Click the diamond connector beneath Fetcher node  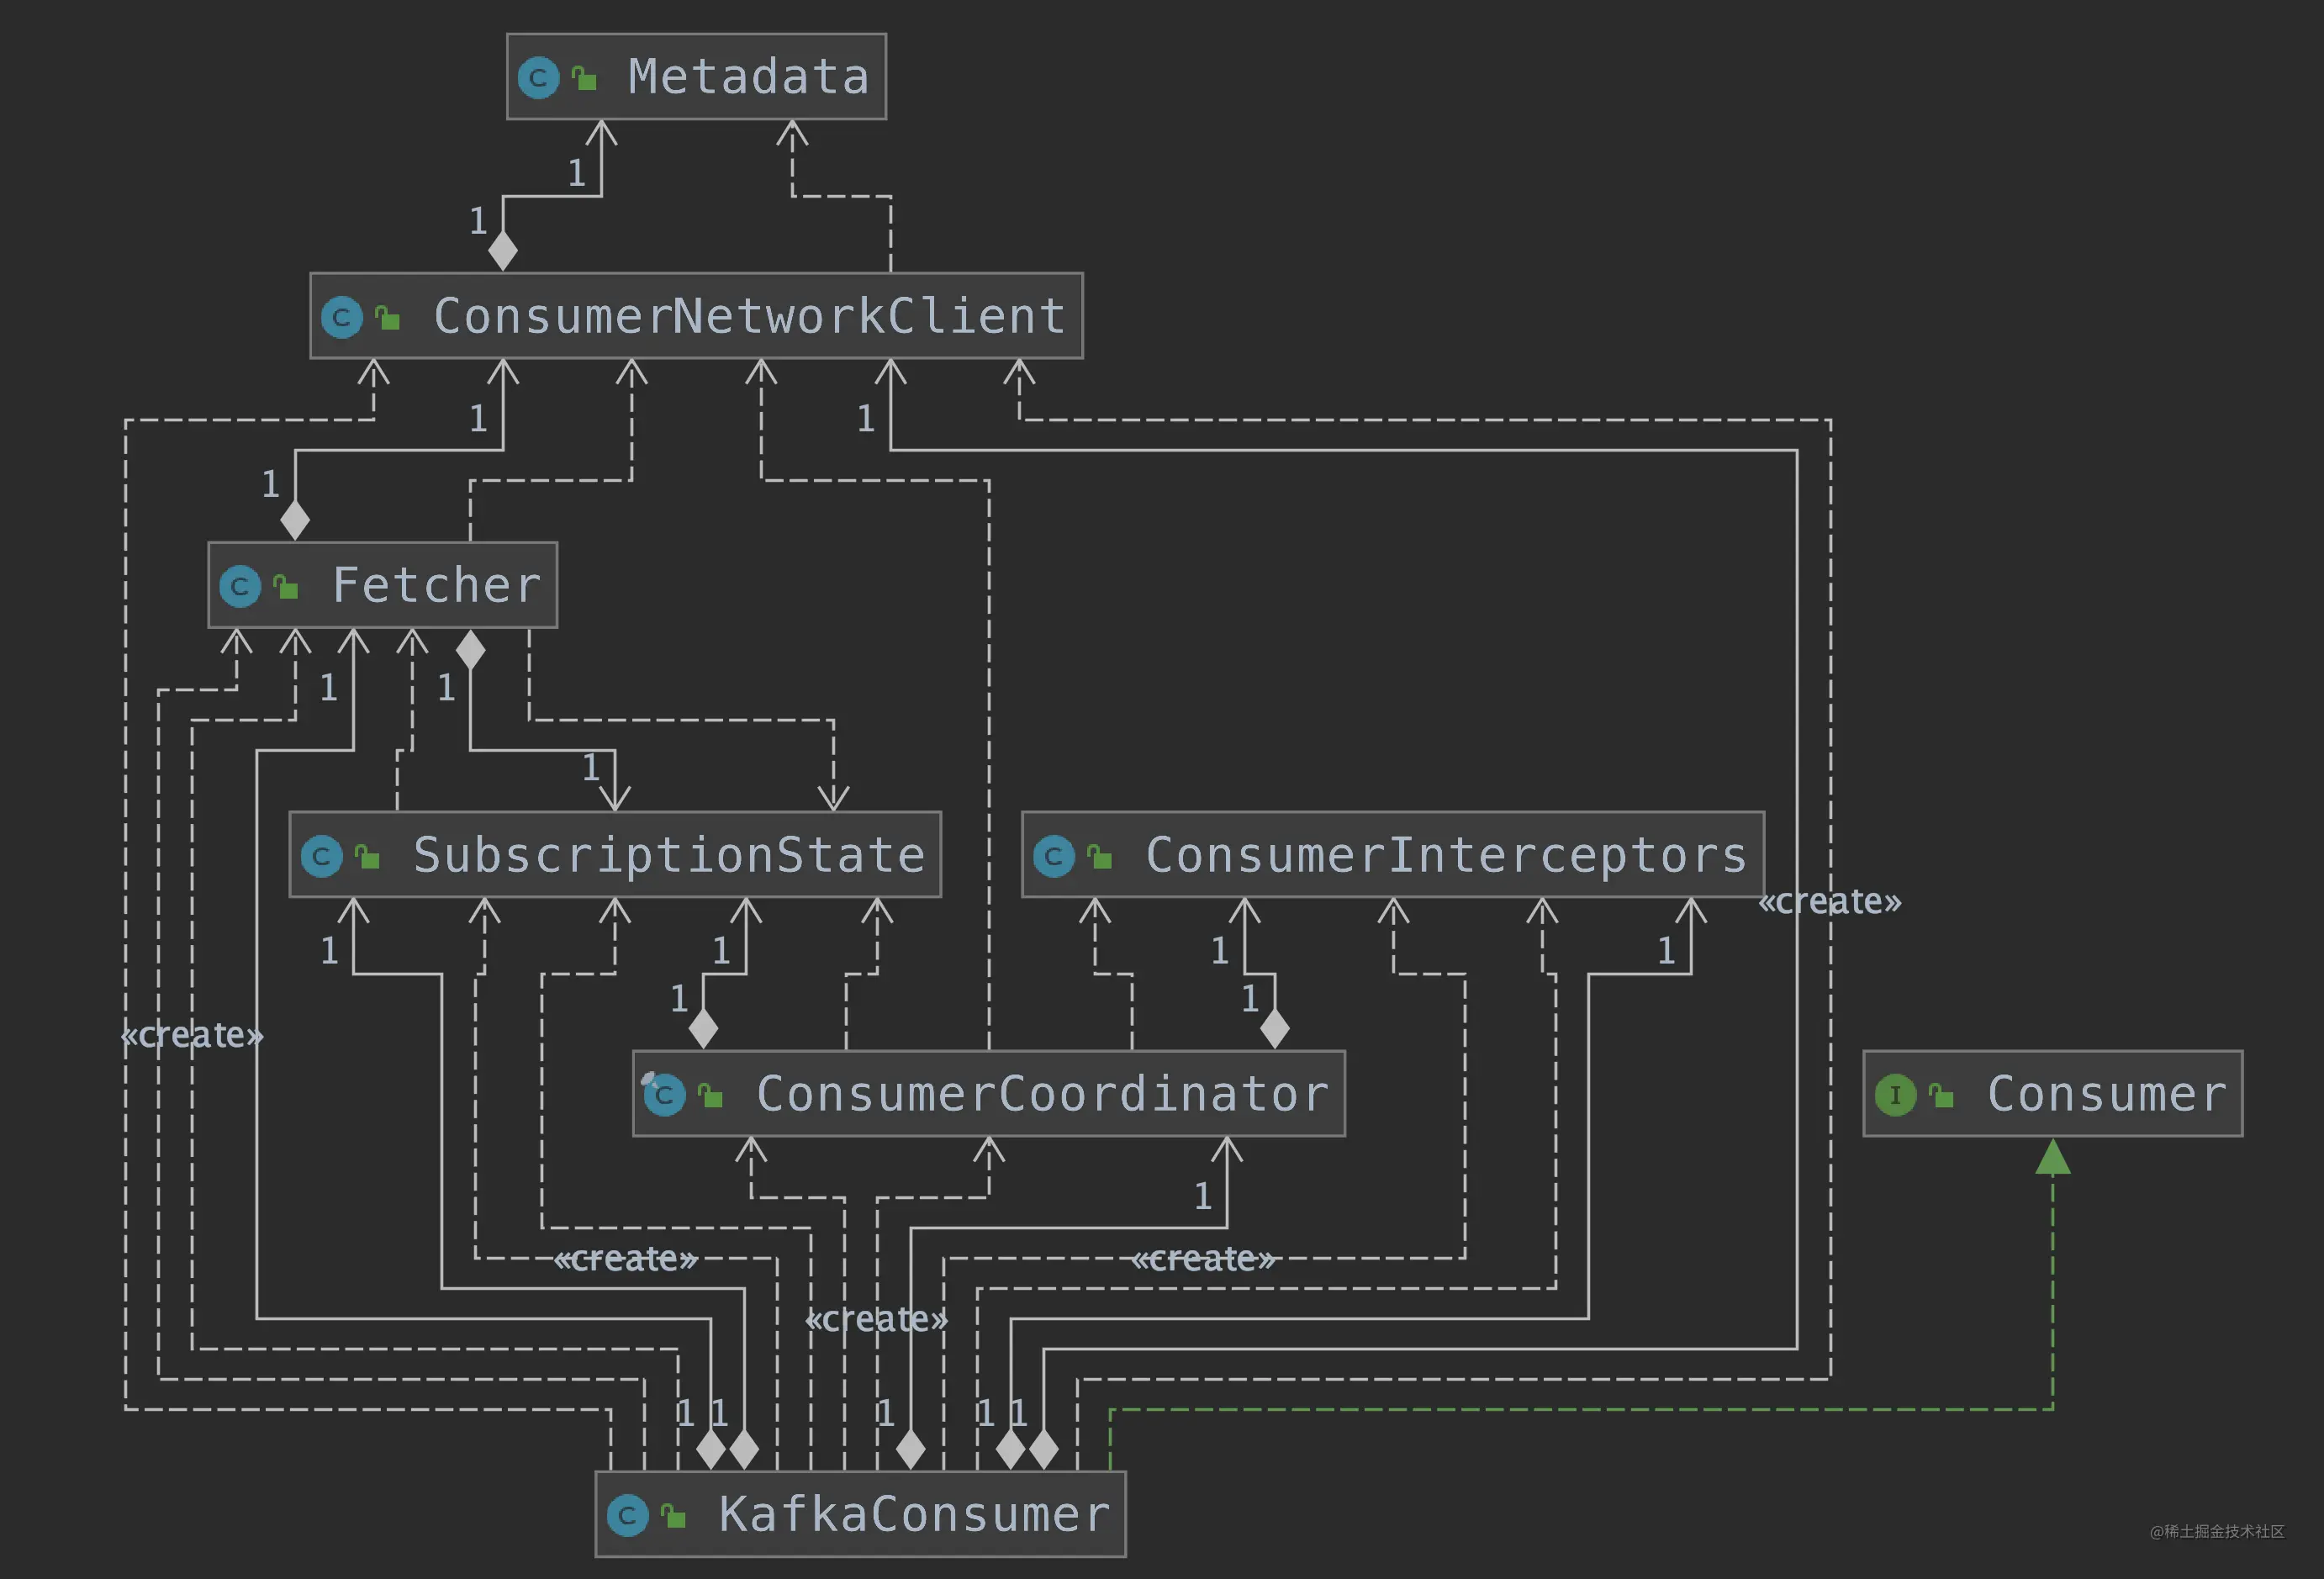coord(470,650)
